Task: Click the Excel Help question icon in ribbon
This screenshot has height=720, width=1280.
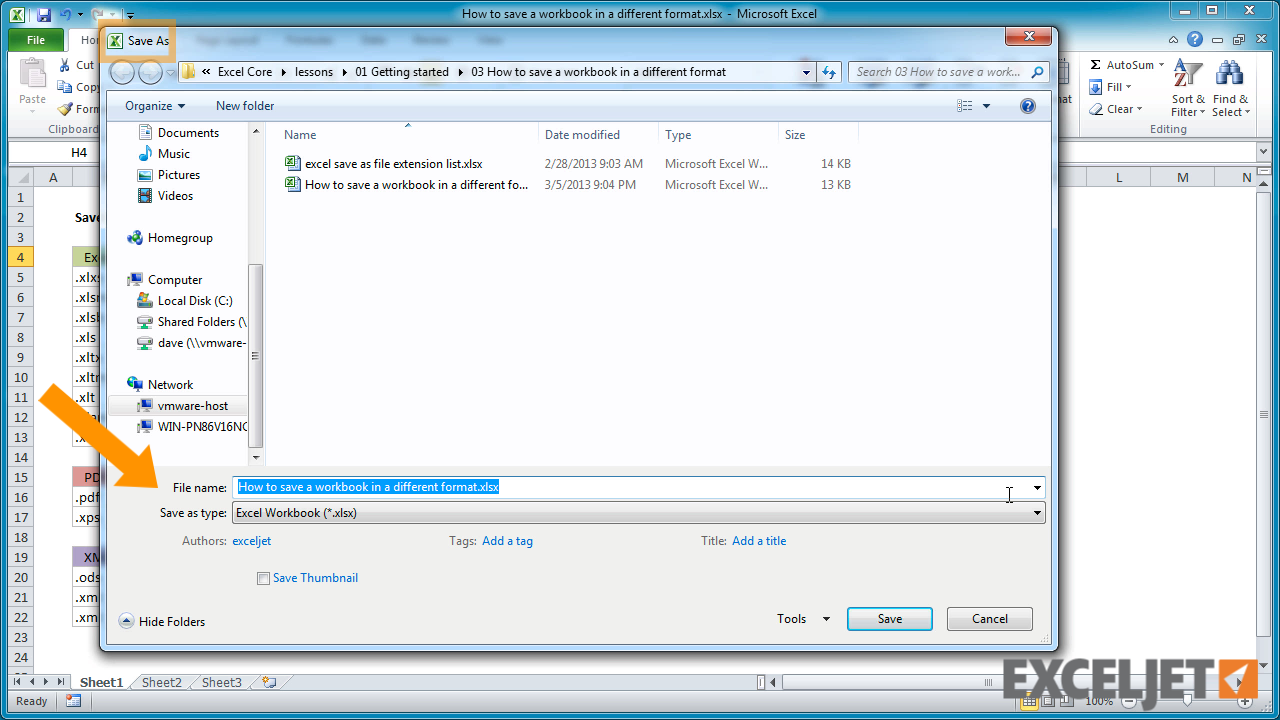Action: click(x=1195, y=40)
